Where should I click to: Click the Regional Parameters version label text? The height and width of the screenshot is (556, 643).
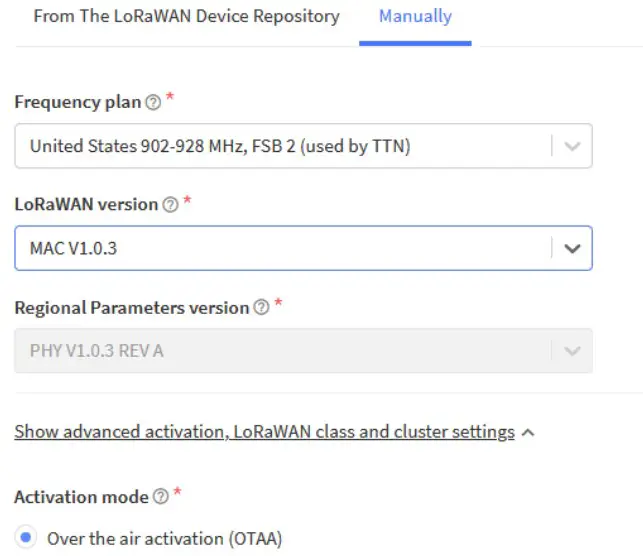[x=131, y=308]
